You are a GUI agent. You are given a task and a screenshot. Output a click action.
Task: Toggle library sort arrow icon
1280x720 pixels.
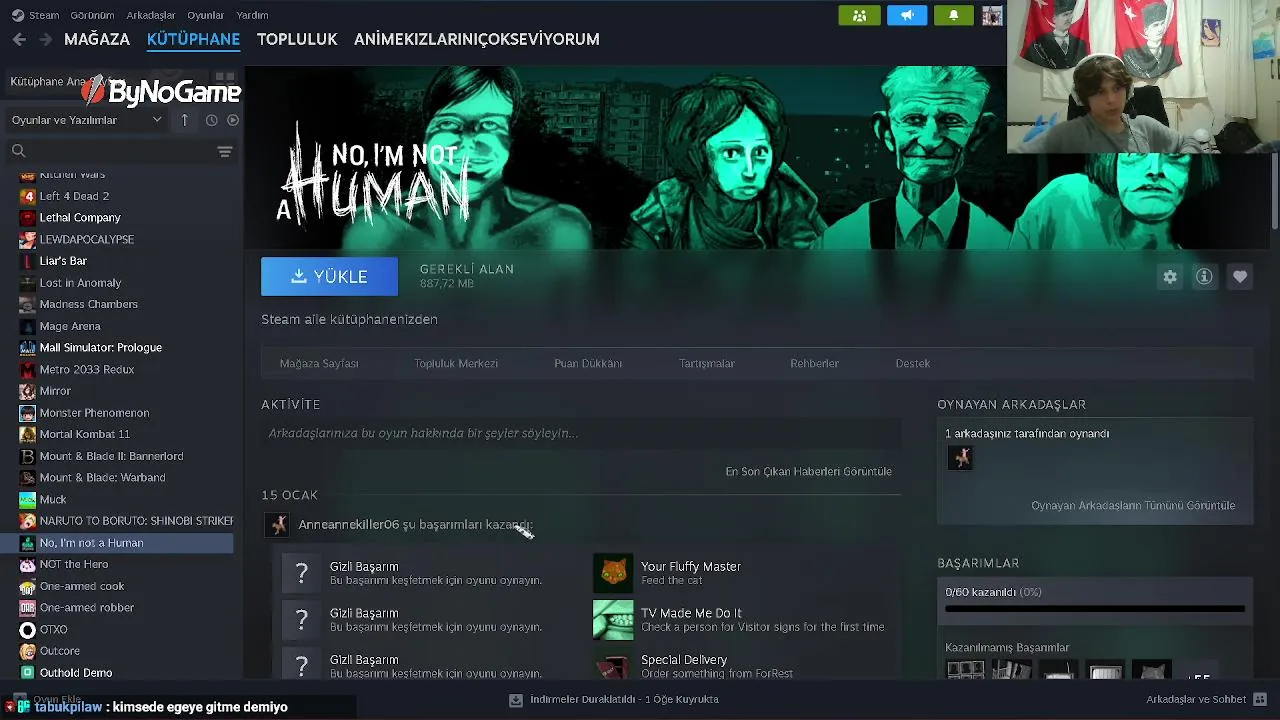pyautogui.click(x=184, y=120)
